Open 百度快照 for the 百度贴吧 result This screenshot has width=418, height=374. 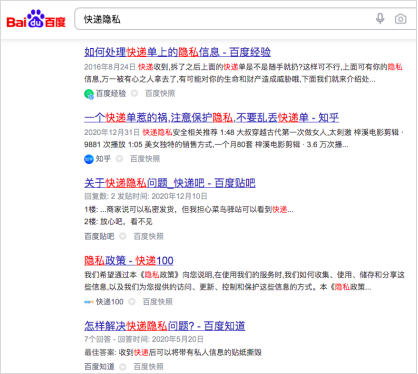pyautogui.click(x=149, y=236)
